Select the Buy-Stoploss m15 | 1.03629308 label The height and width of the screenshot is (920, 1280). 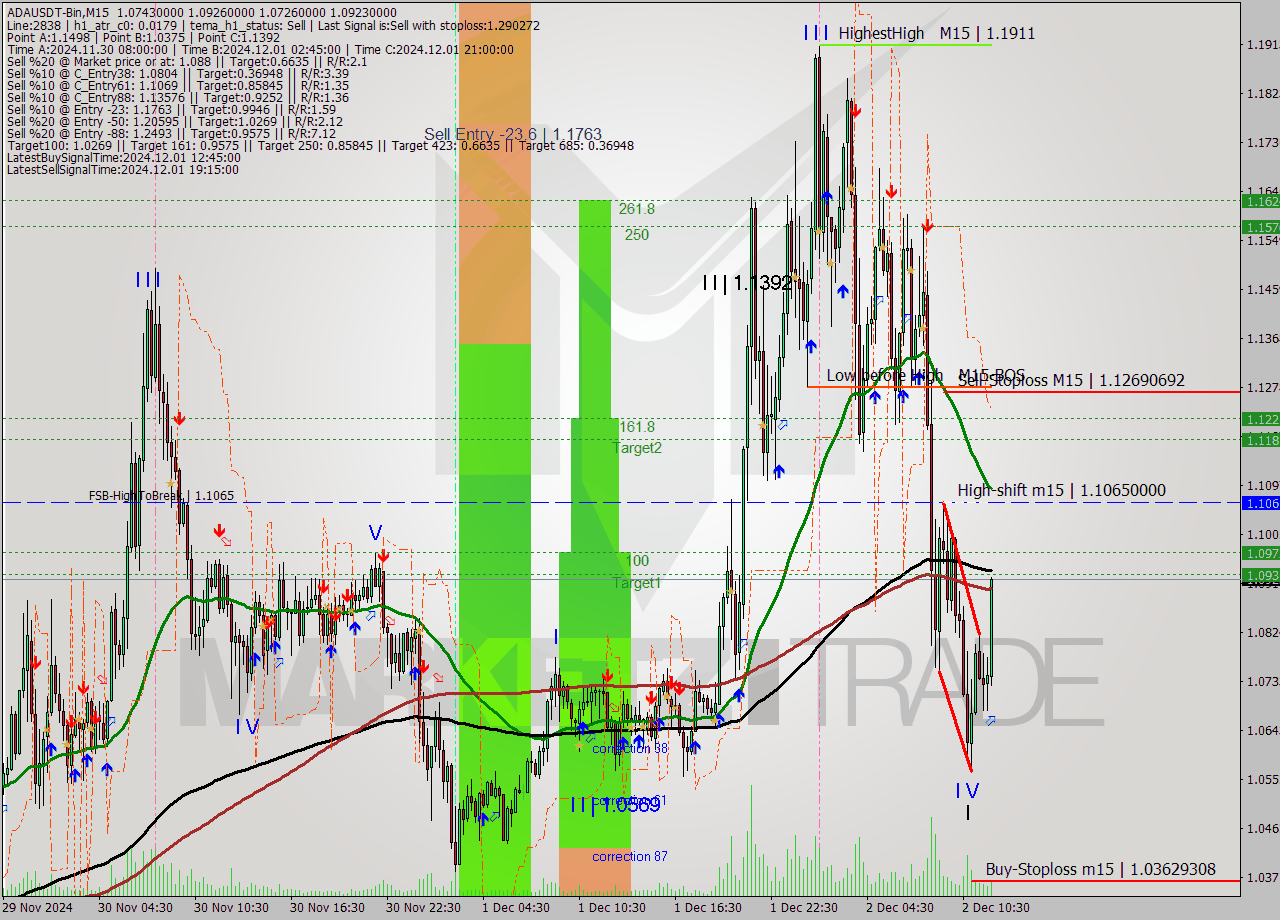(1100, 869)
